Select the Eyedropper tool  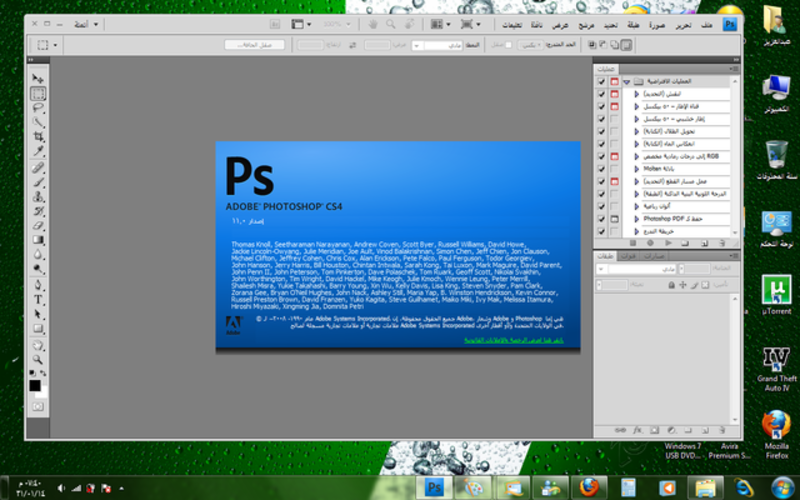(38, 151)
